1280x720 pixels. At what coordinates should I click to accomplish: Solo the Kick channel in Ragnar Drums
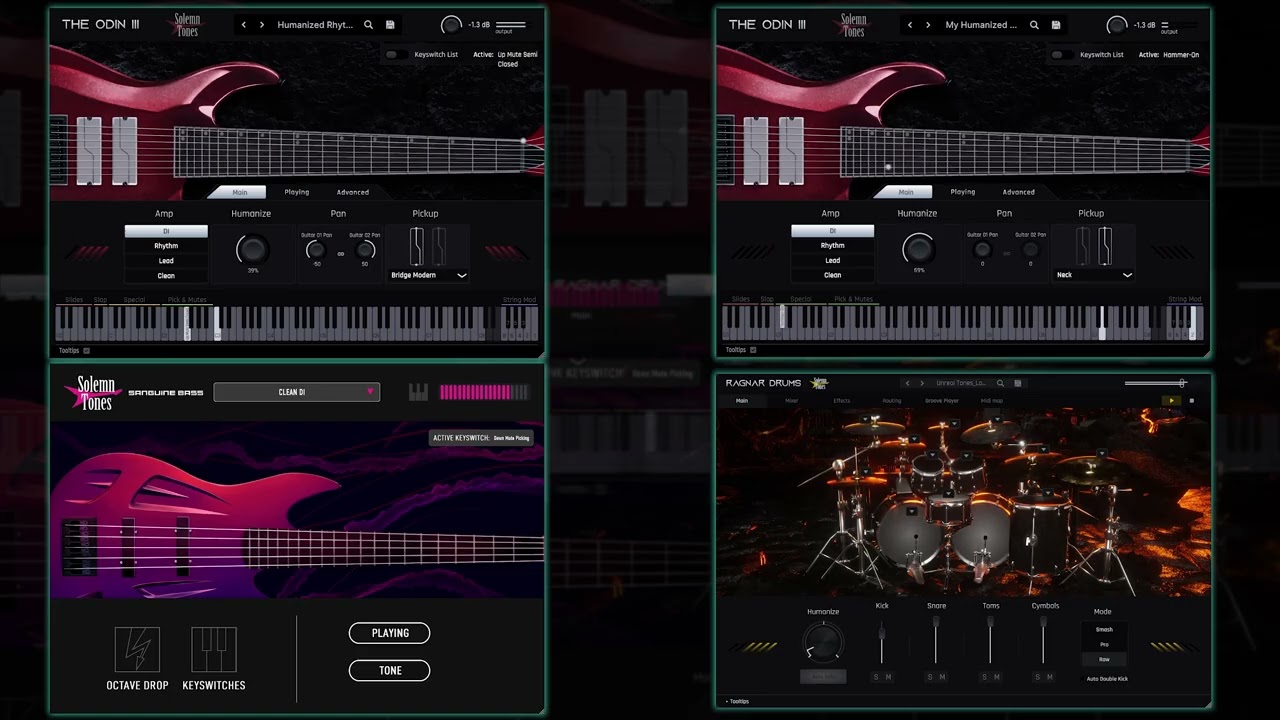[876, 677]
